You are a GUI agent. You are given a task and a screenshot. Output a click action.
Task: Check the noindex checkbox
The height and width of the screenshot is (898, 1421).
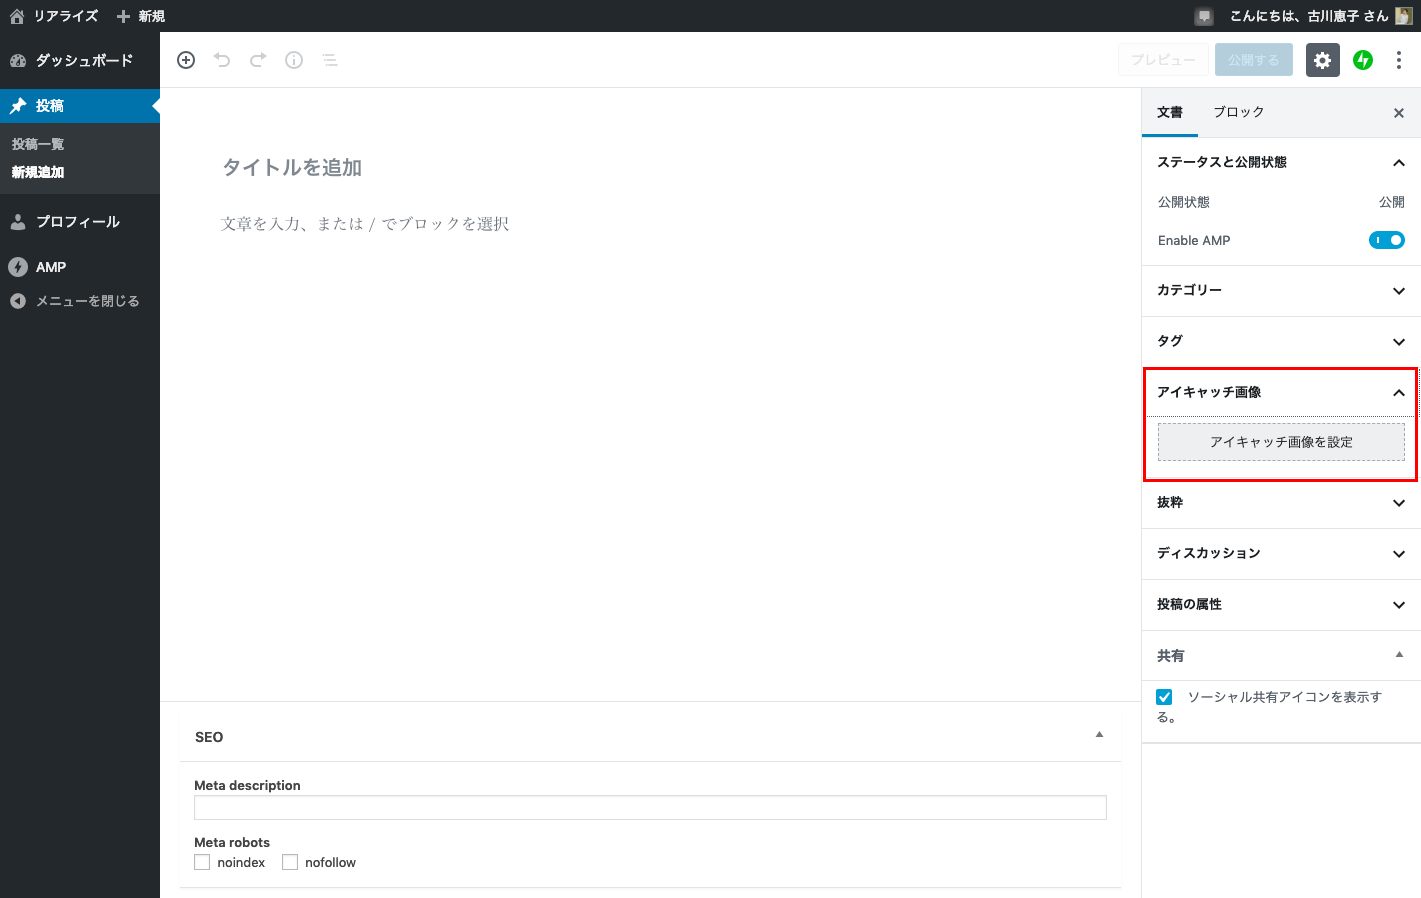coord(202,862)
